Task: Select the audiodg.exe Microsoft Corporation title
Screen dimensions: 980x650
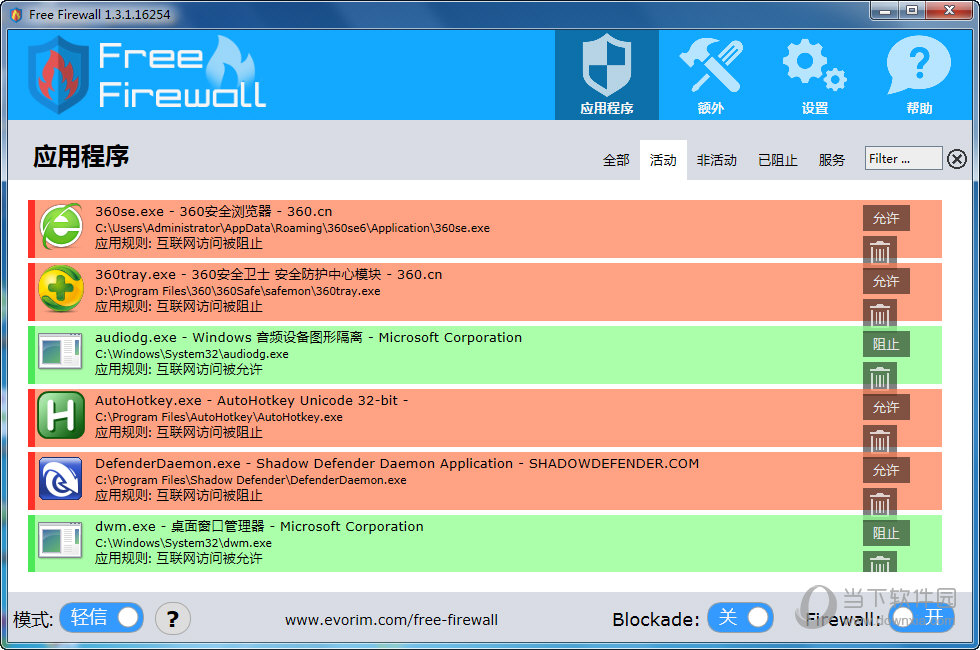Action: click(x=308, y=338)
